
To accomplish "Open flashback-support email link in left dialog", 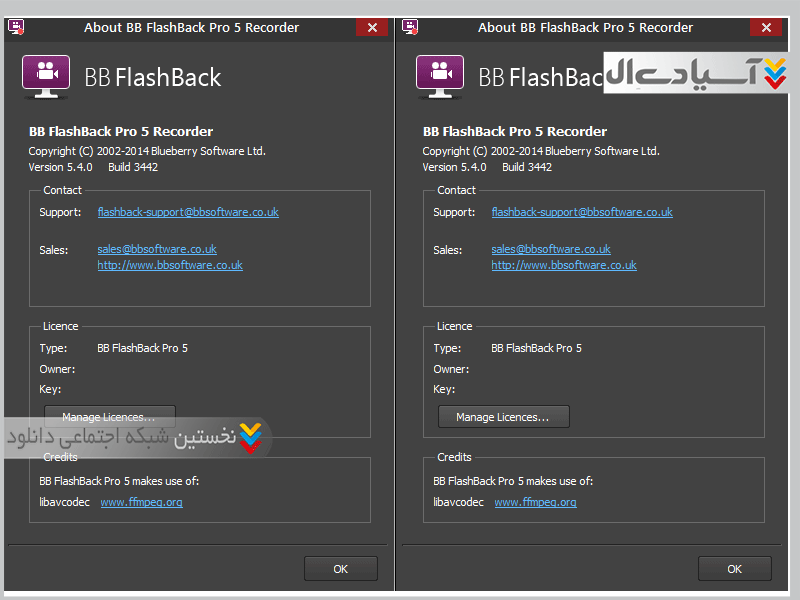I will [188, 212].
